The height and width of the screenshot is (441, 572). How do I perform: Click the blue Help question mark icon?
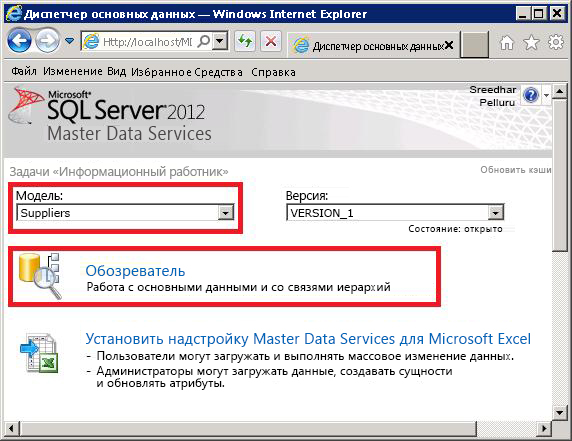531,95
